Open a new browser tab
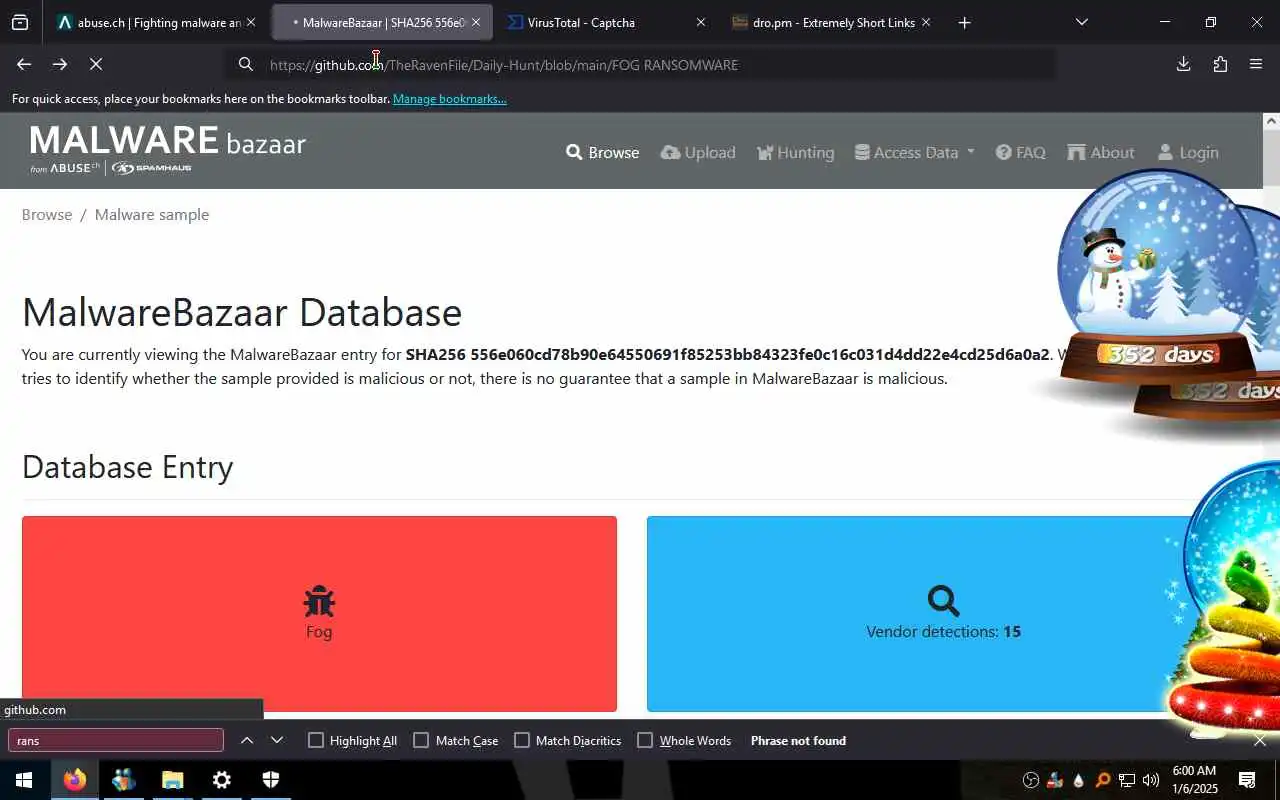1280x800 pixels. click(964, 22)
